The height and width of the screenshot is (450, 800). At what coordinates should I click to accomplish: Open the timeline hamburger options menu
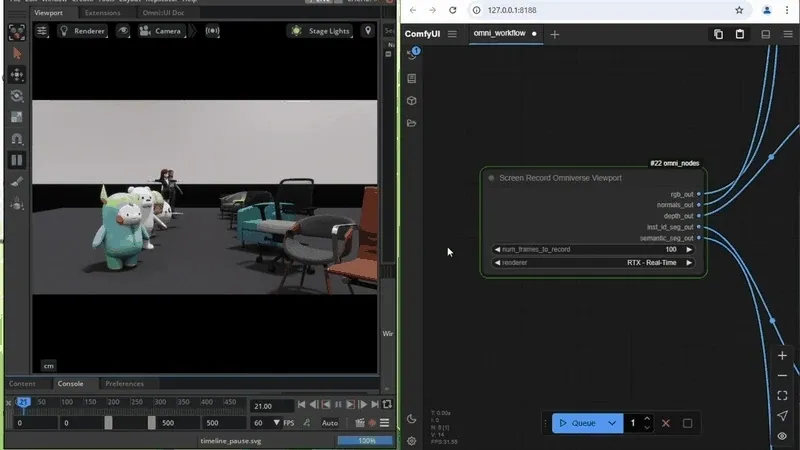click(x=385, y=422)
